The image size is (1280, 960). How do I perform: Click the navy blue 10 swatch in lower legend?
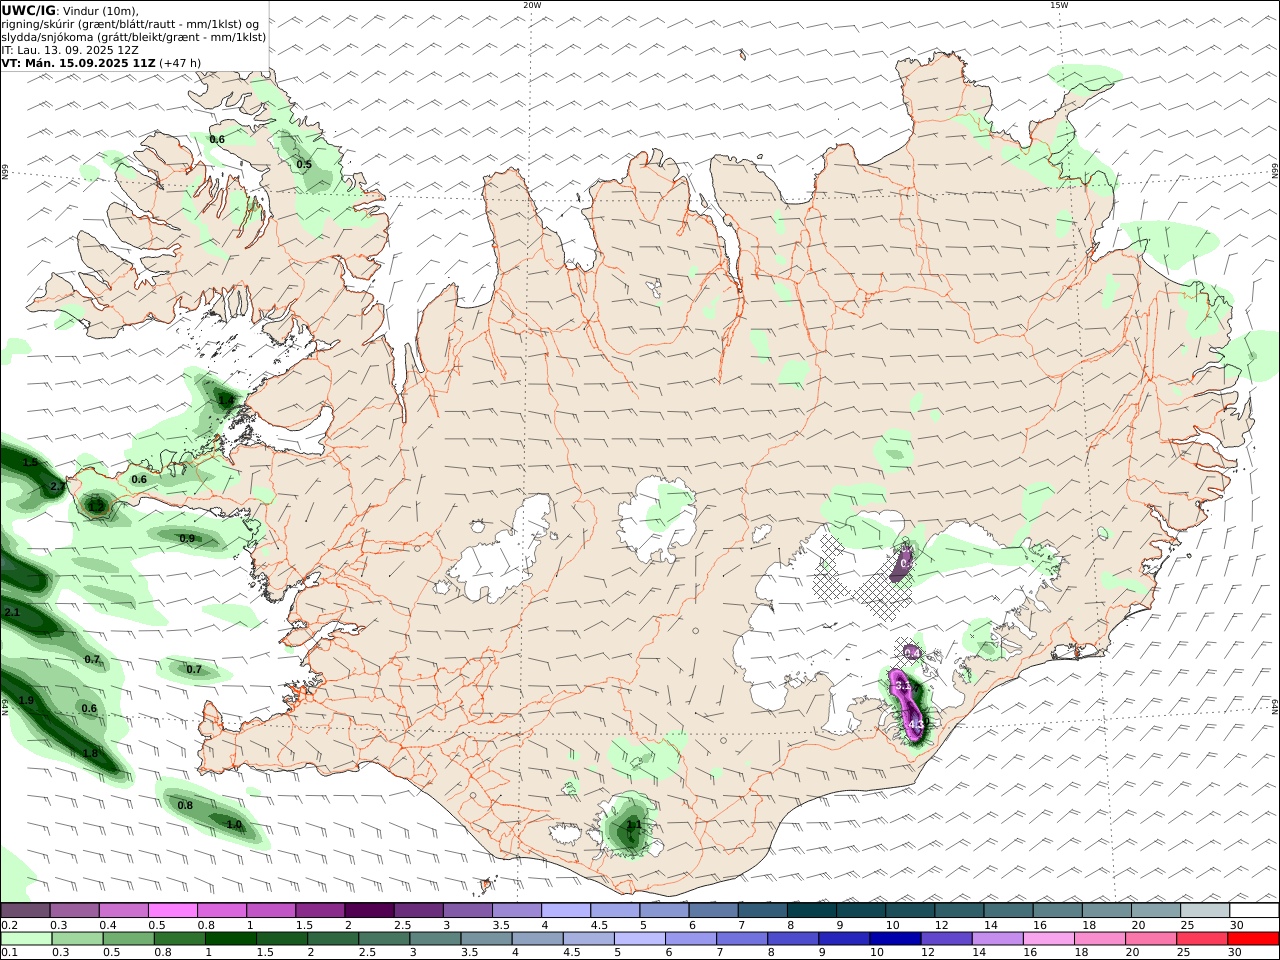coord(895,939)
